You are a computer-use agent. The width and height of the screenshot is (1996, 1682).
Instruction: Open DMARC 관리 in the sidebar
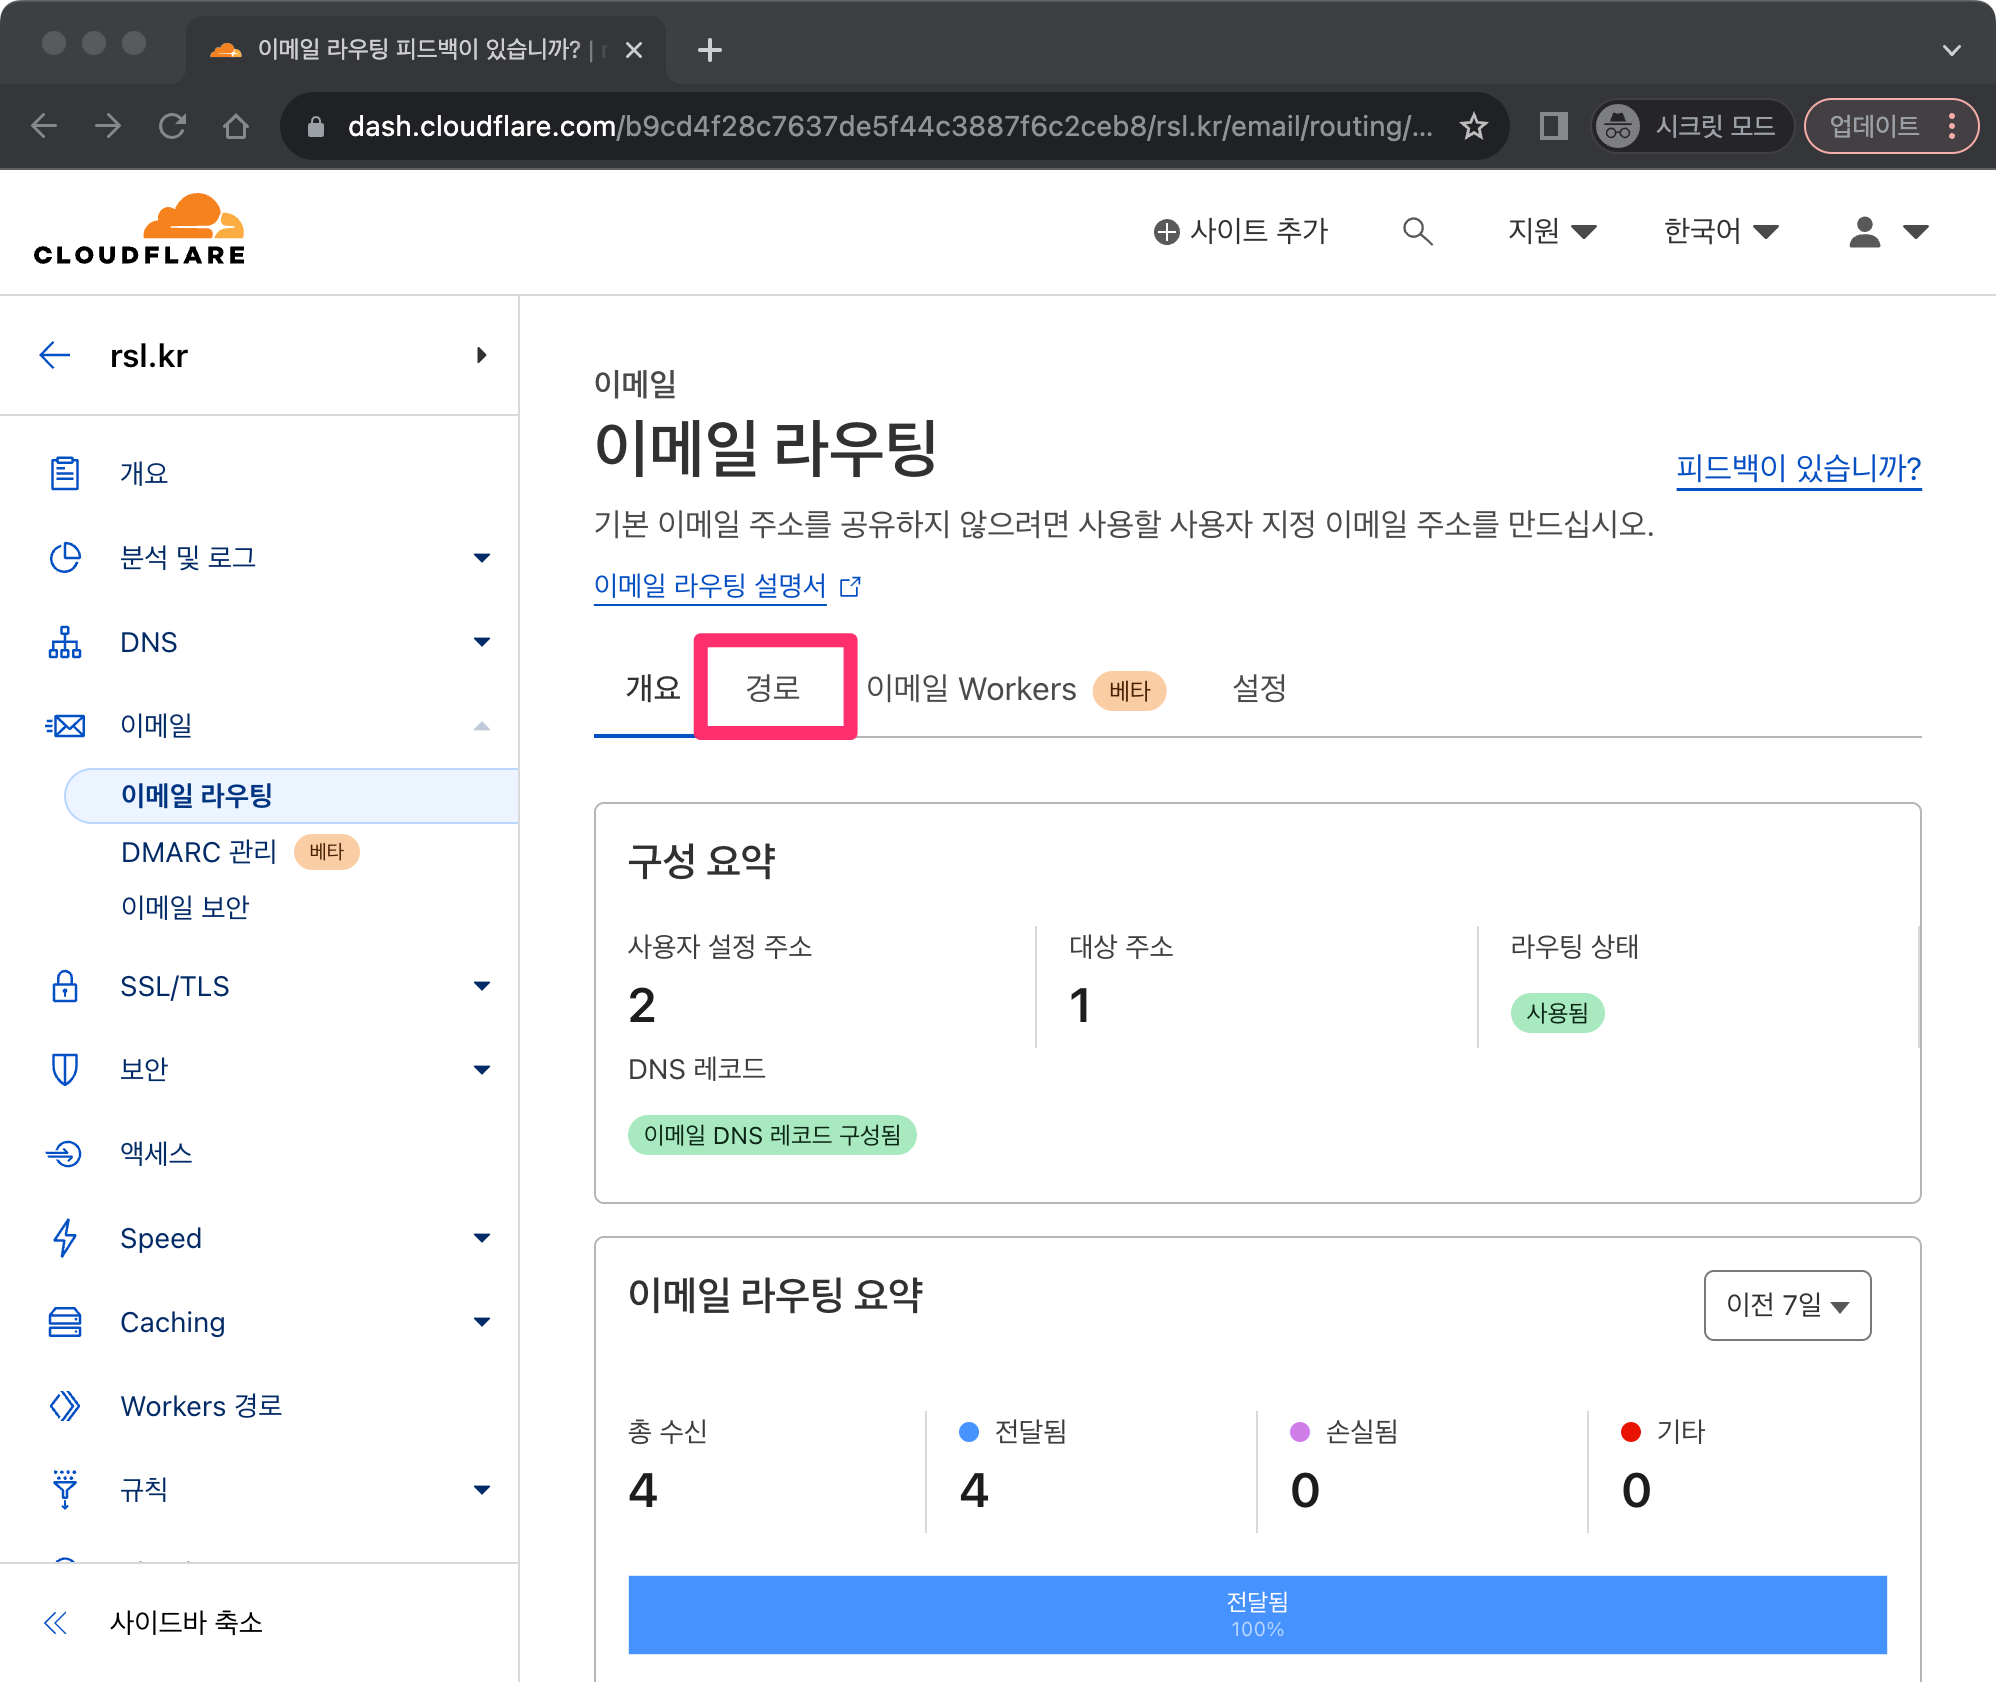pos(198,852)
